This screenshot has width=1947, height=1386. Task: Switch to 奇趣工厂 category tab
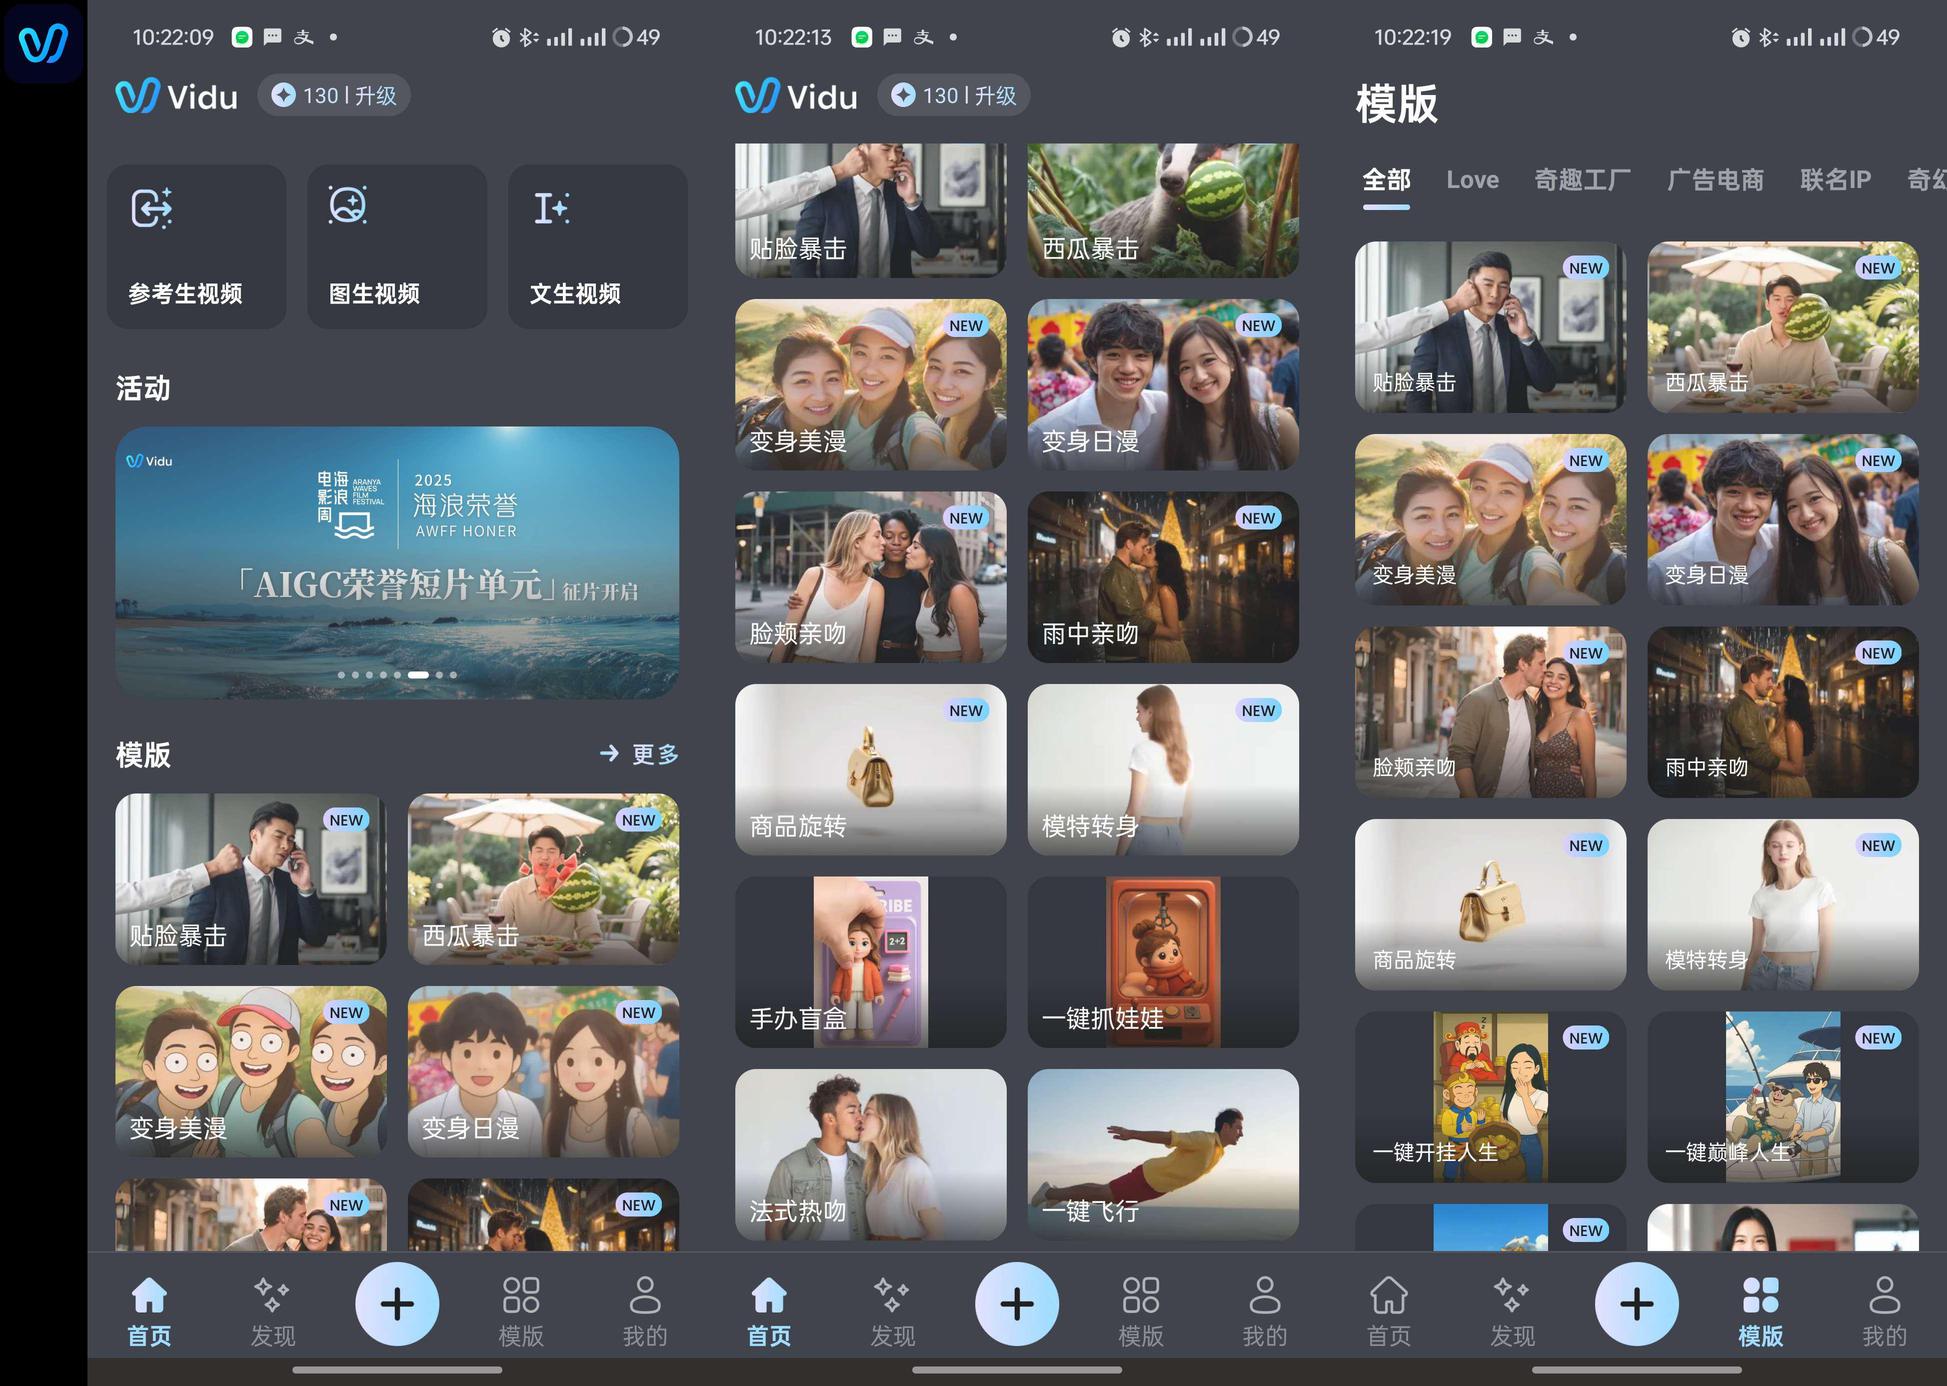tap(1582, 180)
